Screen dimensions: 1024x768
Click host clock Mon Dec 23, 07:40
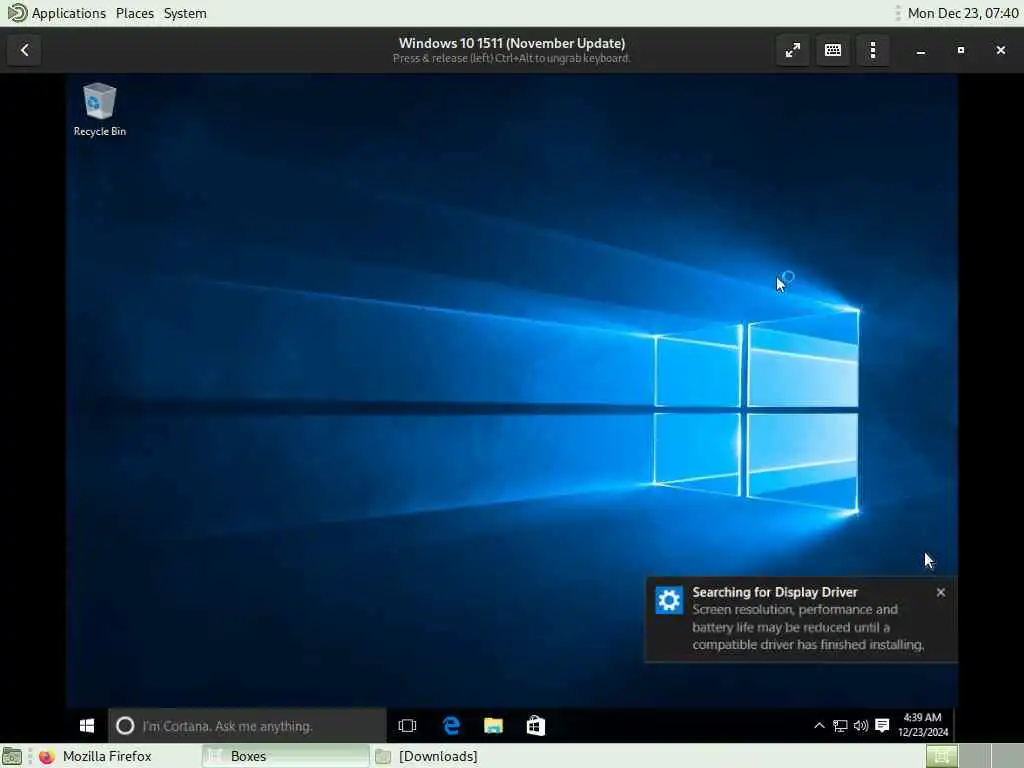point(963,13)
